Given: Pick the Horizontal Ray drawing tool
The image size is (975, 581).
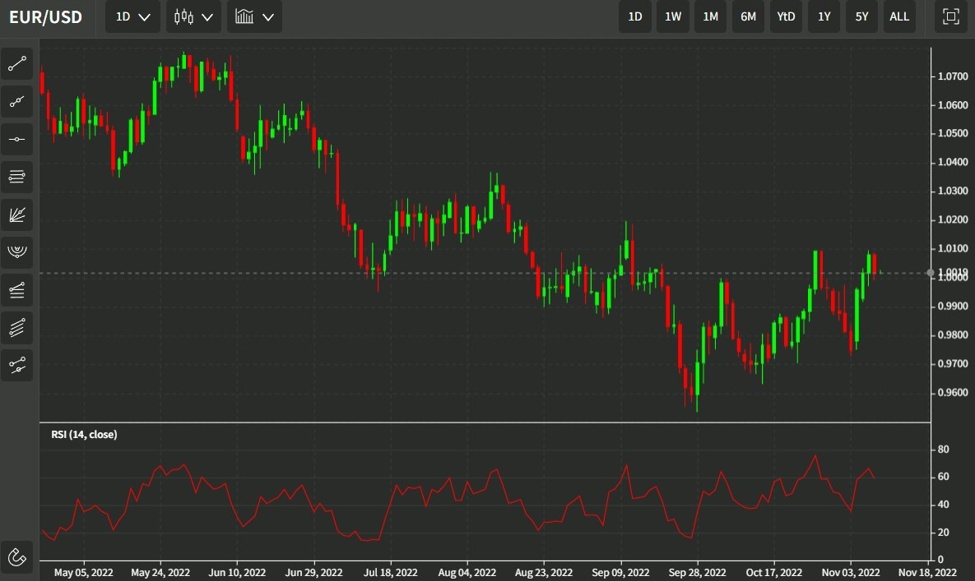Looking at the screenshot, I should point(16,139).
